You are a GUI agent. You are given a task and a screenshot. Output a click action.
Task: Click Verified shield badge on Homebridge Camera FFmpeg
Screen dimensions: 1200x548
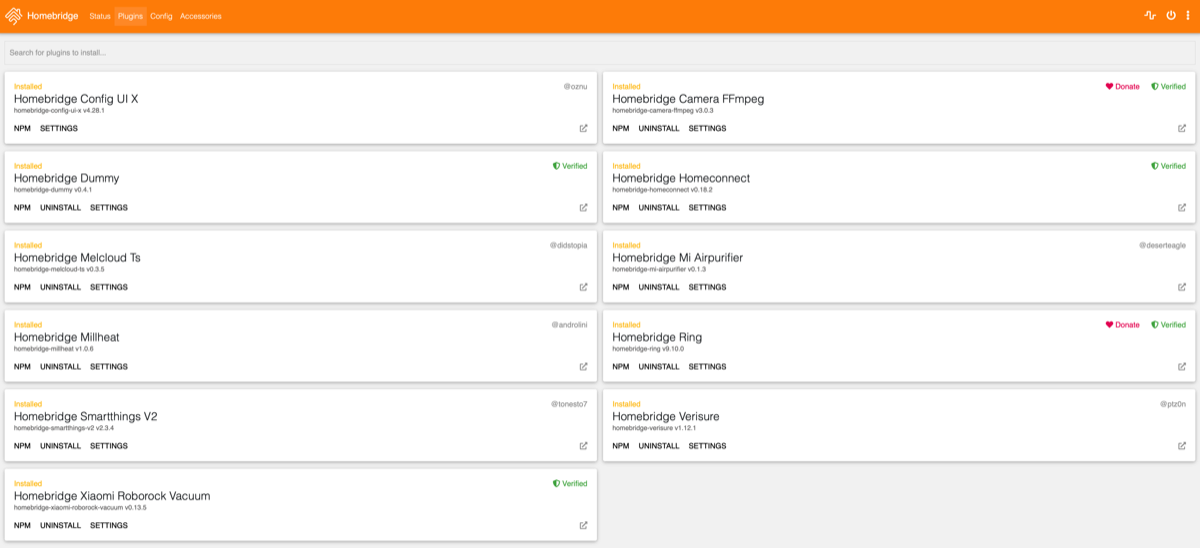(x=1168, y=87)
